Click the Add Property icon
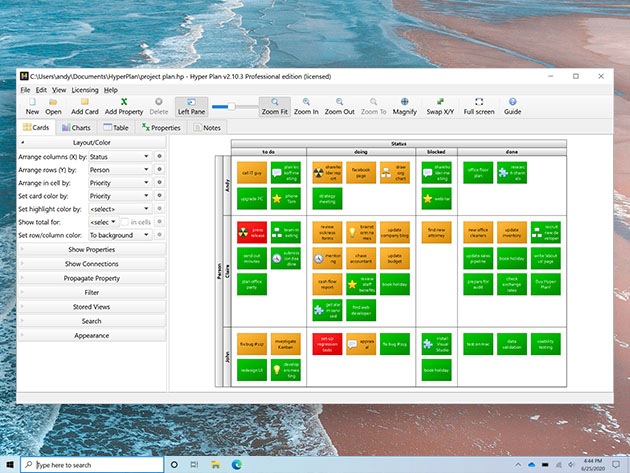Viewport: 630px width, 473px height. tap(124, 102)
